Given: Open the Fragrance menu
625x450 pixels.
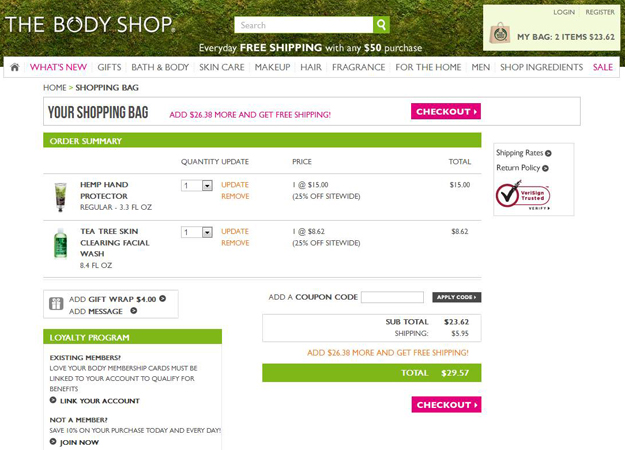Looking at the screenshot, I should click(x=359, y=67).
